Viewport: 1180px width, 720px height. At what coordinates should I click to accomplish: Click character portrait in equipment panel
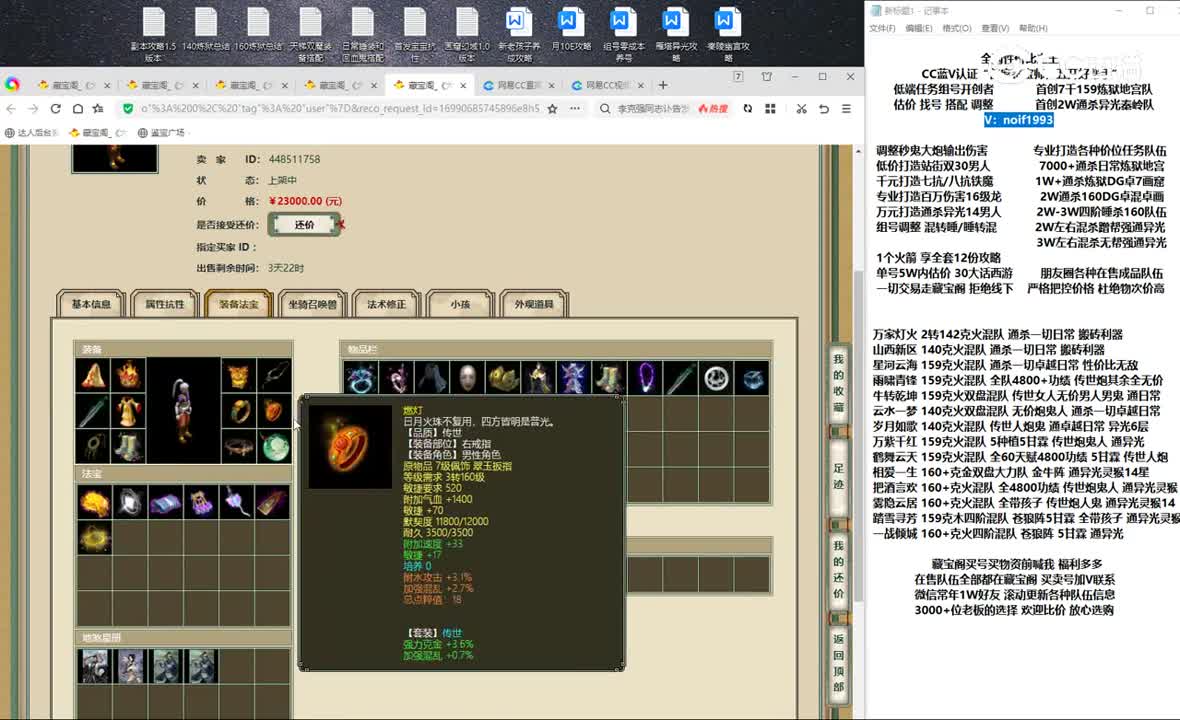(x=184, y=411)
